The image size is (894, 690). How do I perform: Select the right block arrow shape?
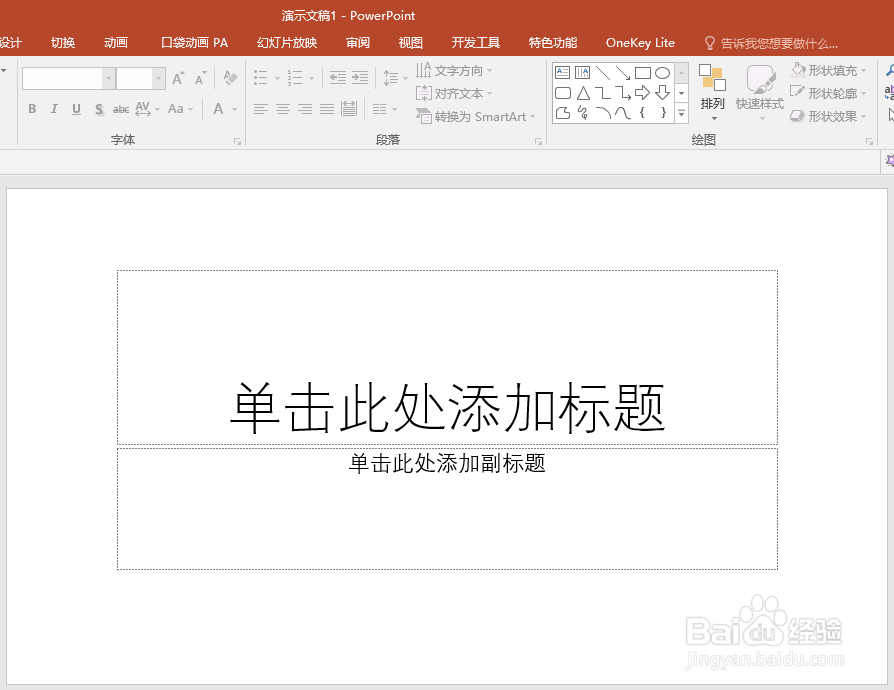[643, 92]
